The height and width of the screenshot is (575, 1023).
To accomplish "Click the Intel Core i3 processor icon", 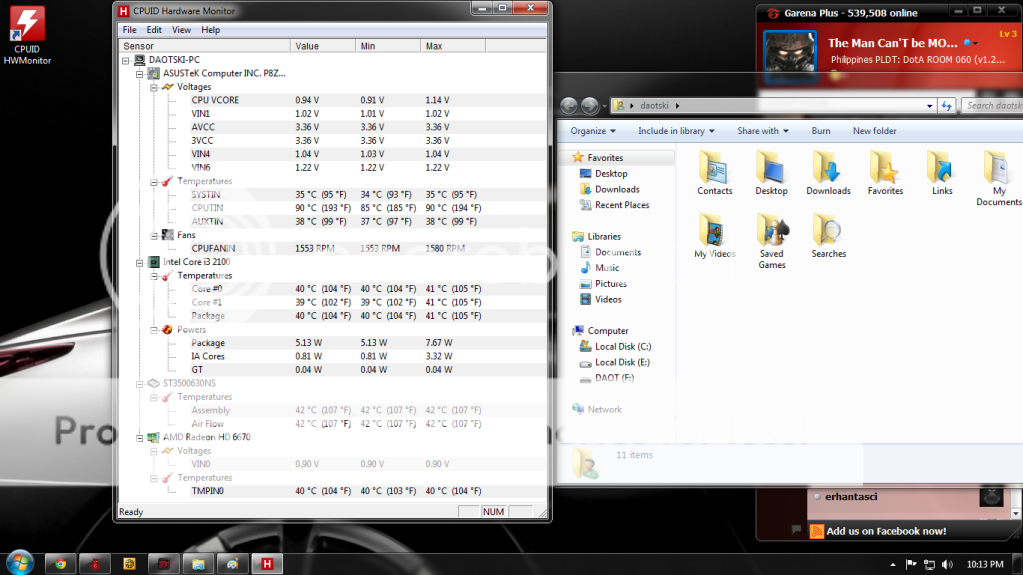I will click(x=153, y=262).
